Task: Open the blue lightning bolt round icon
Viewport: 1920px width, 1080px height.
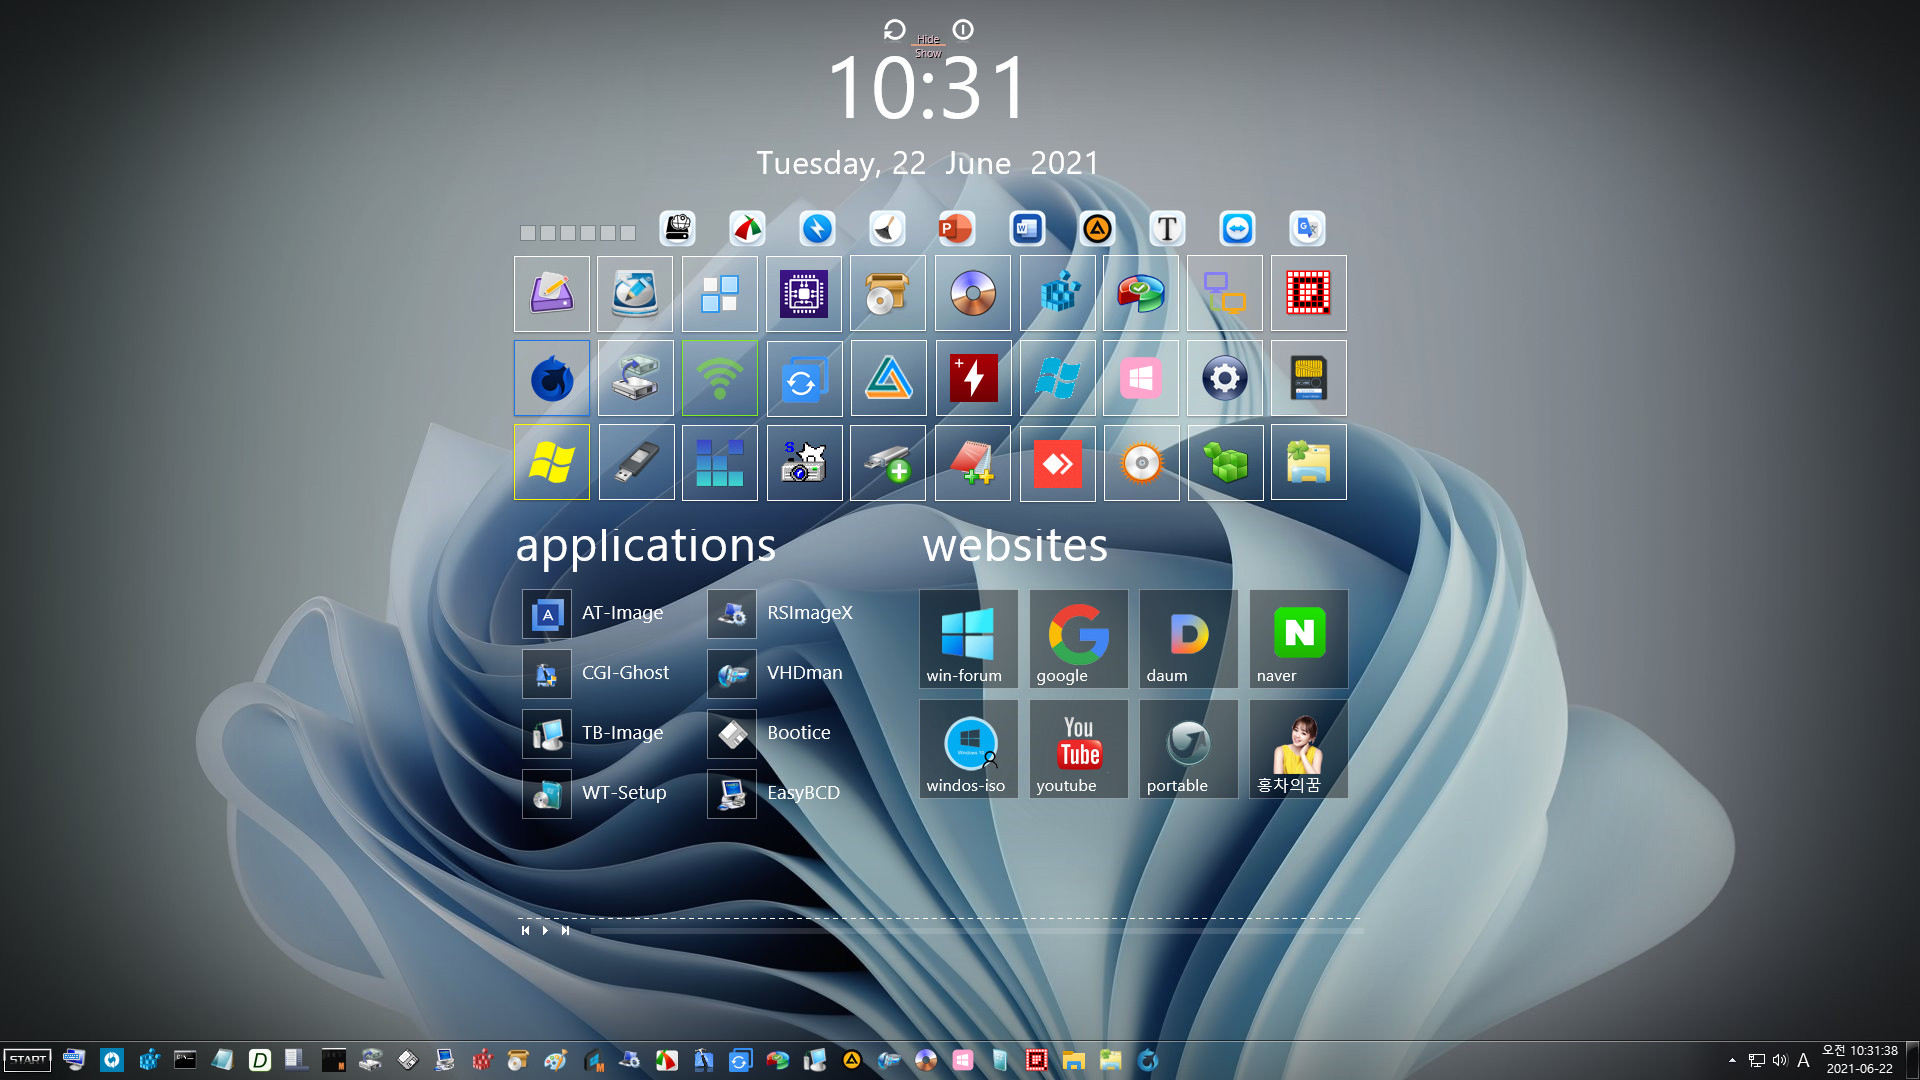Action: click(x=817, y=229)
